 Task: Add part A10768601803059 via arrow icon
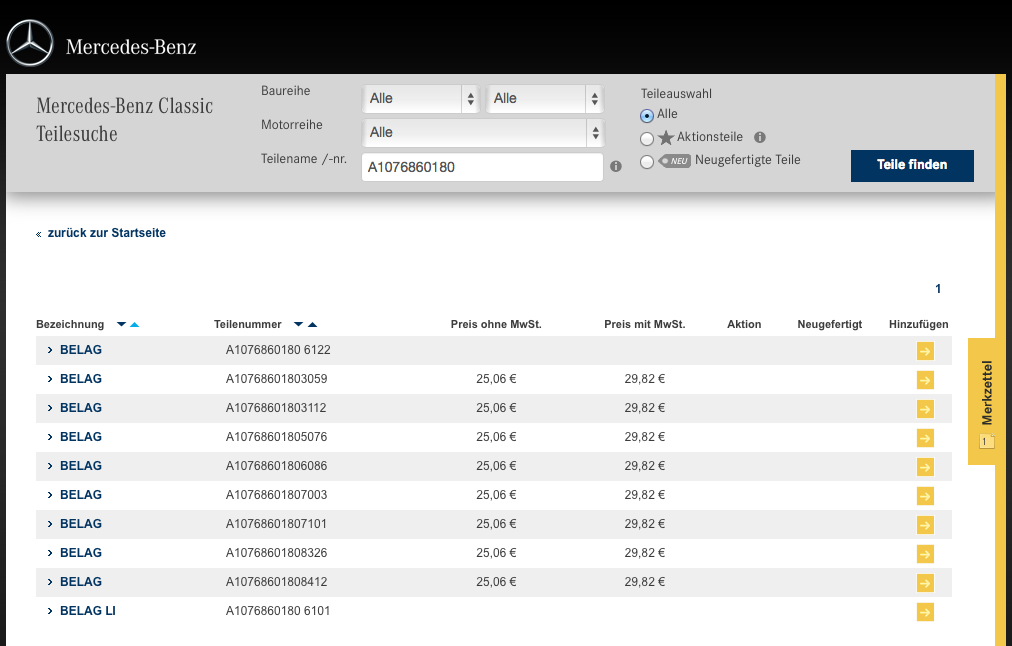tap(925, 380)
